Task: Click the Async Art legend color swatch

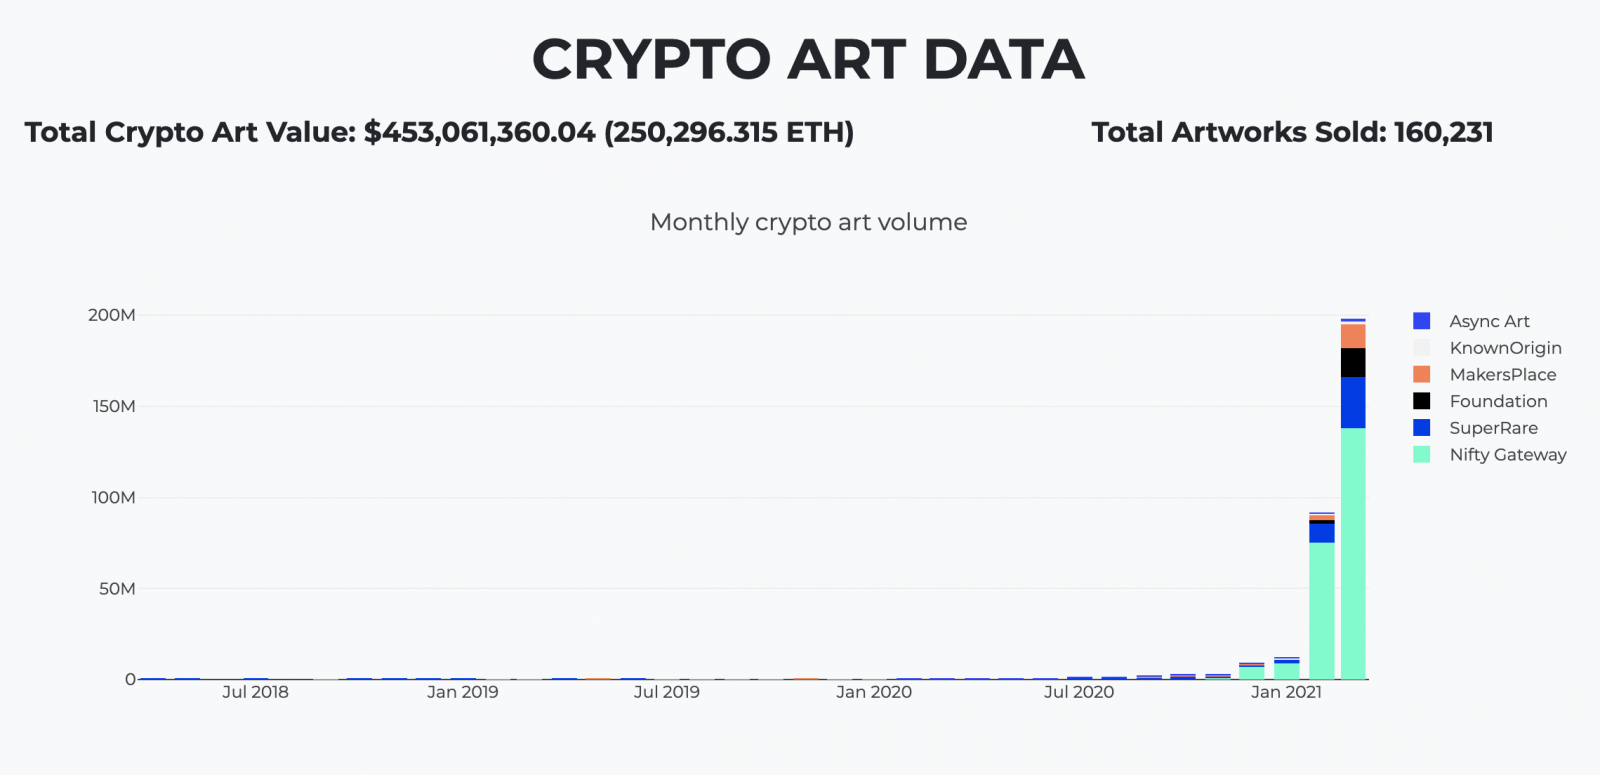Action: point(1421,321)
